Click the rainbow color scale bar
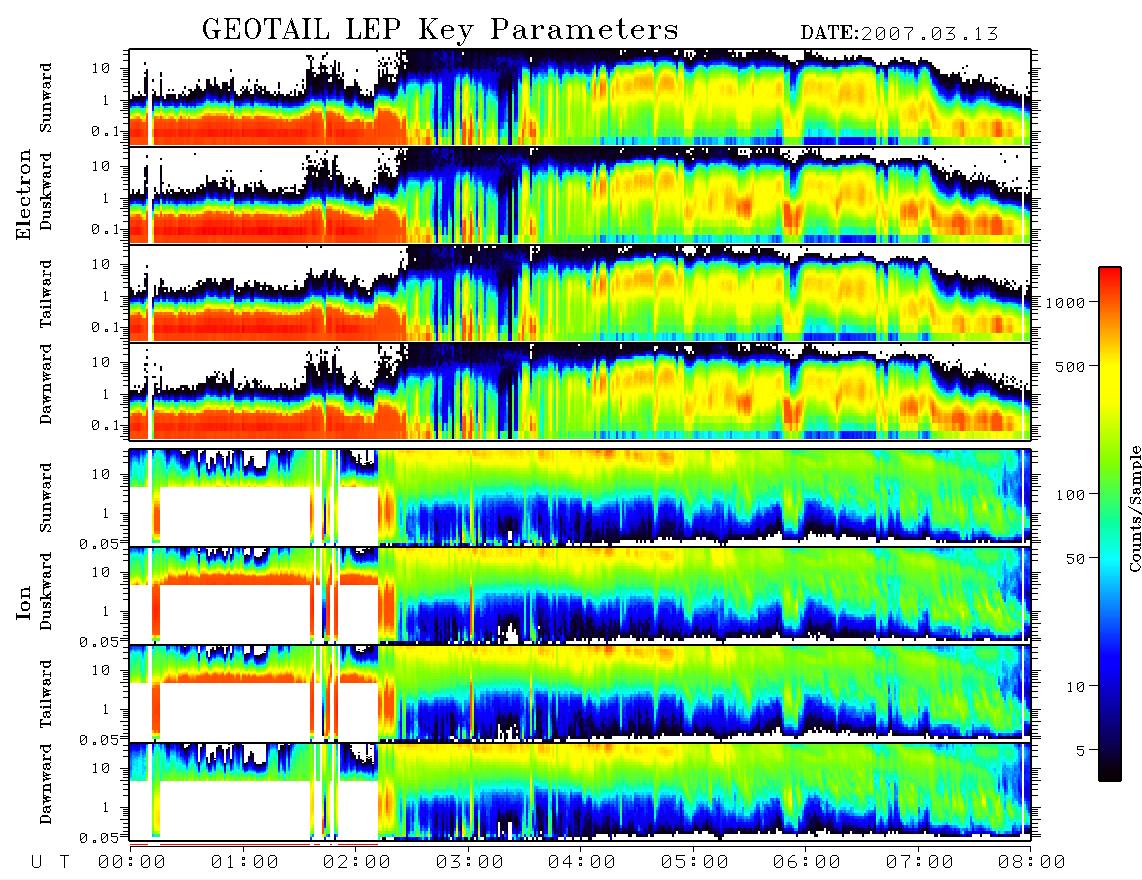1142x880 pixels. point(1110,524)
